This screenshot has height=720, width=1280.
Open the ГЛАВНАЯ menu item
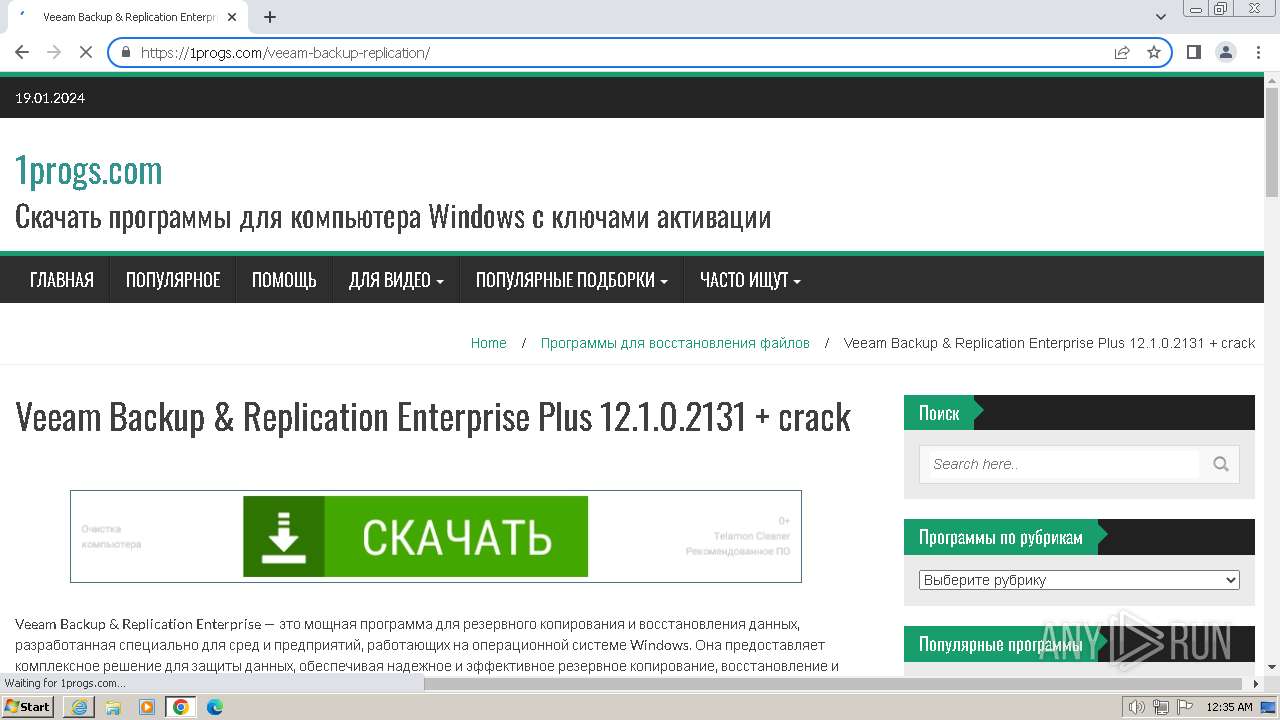[62, 280]
